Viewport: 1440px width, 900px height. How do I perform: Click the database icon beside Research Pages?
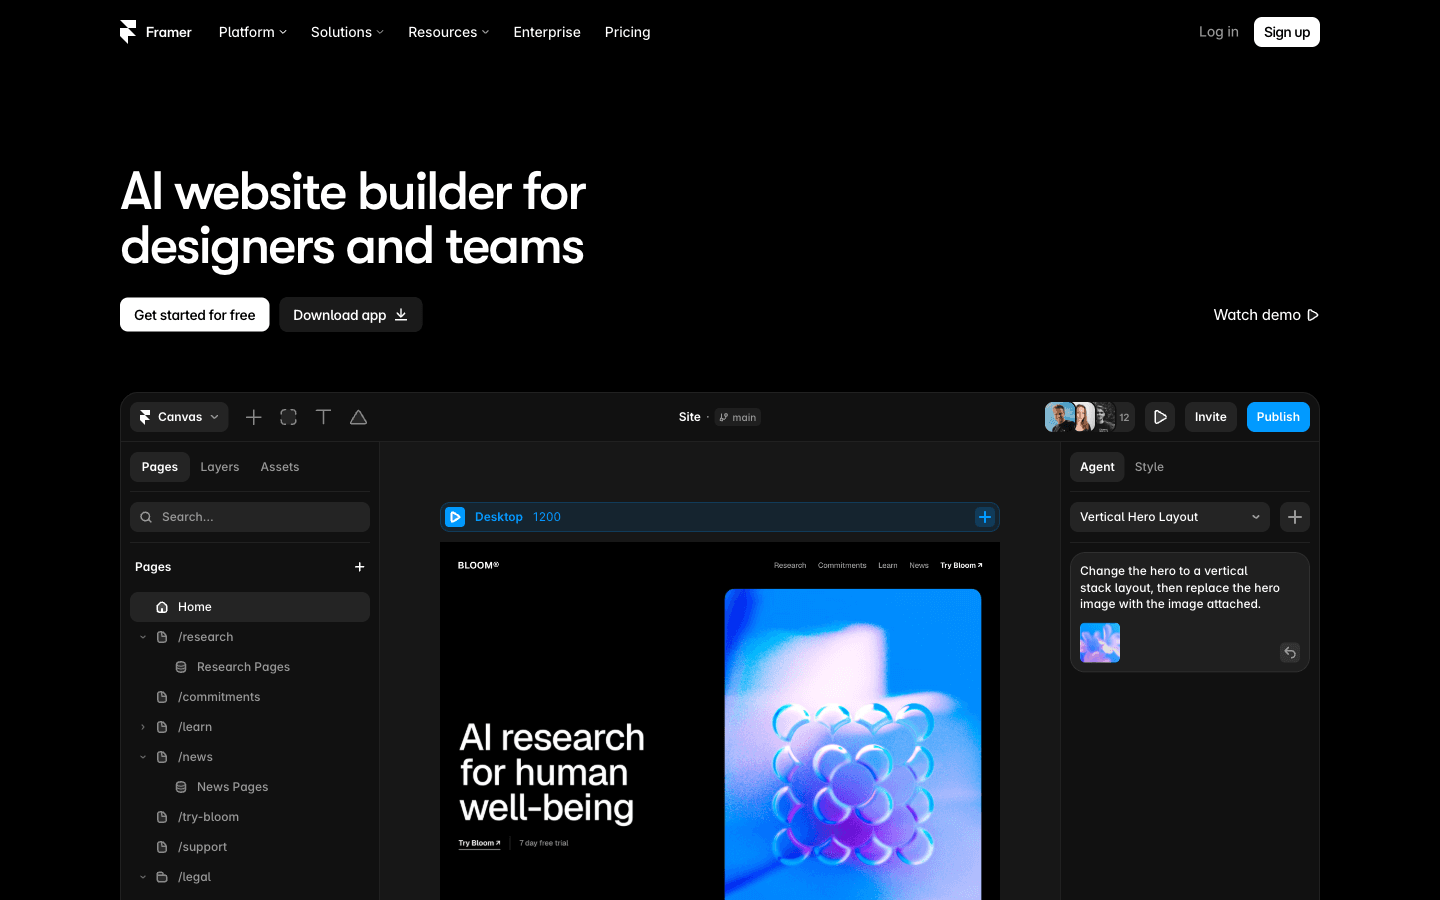click(181, 667)
